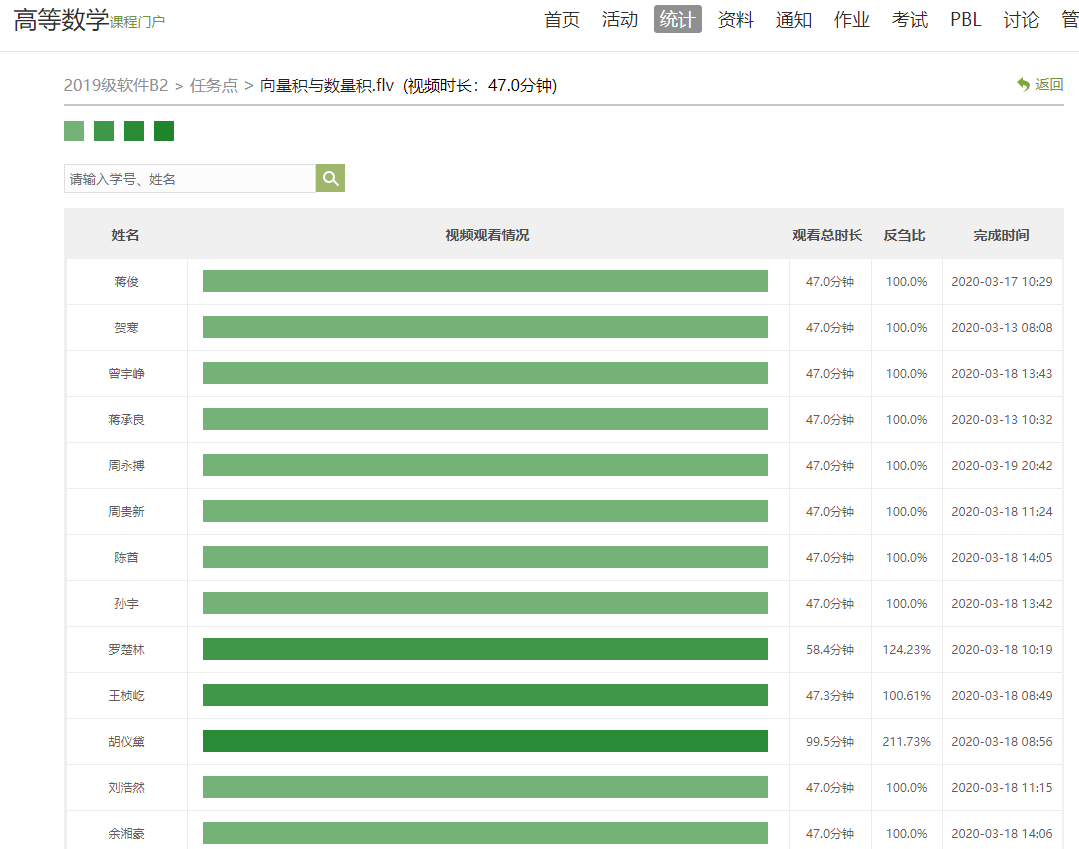Click the third green legend swatch
Viewport: 1079px width, 849px height.
tap(134, 131)
